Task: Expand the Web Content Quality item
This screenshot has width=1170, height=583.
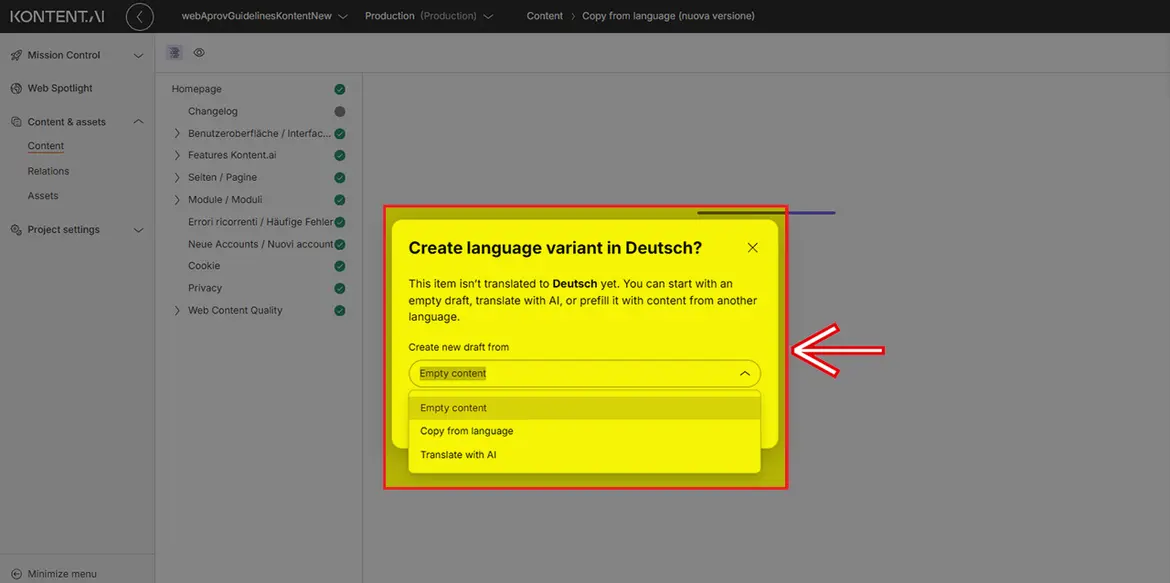Action: click(177, 310)
